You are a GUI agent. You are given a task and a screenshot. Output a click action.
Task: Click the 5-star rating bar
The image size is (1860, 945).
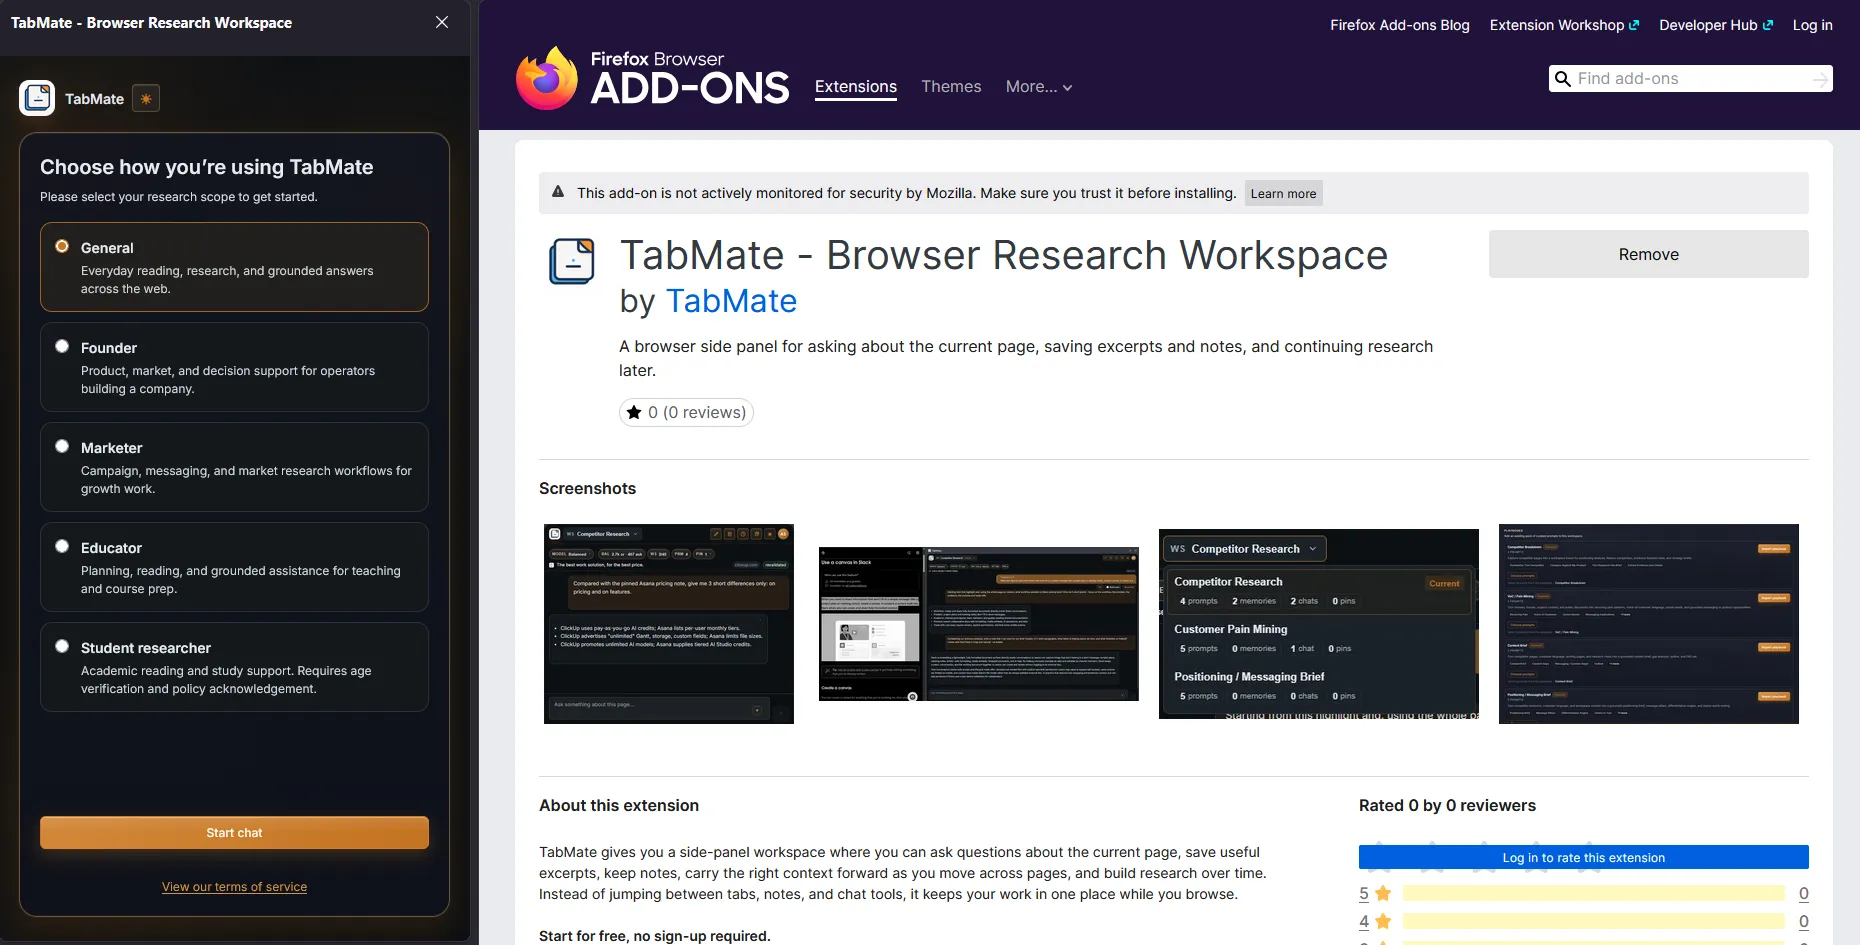coord(1594,893)
